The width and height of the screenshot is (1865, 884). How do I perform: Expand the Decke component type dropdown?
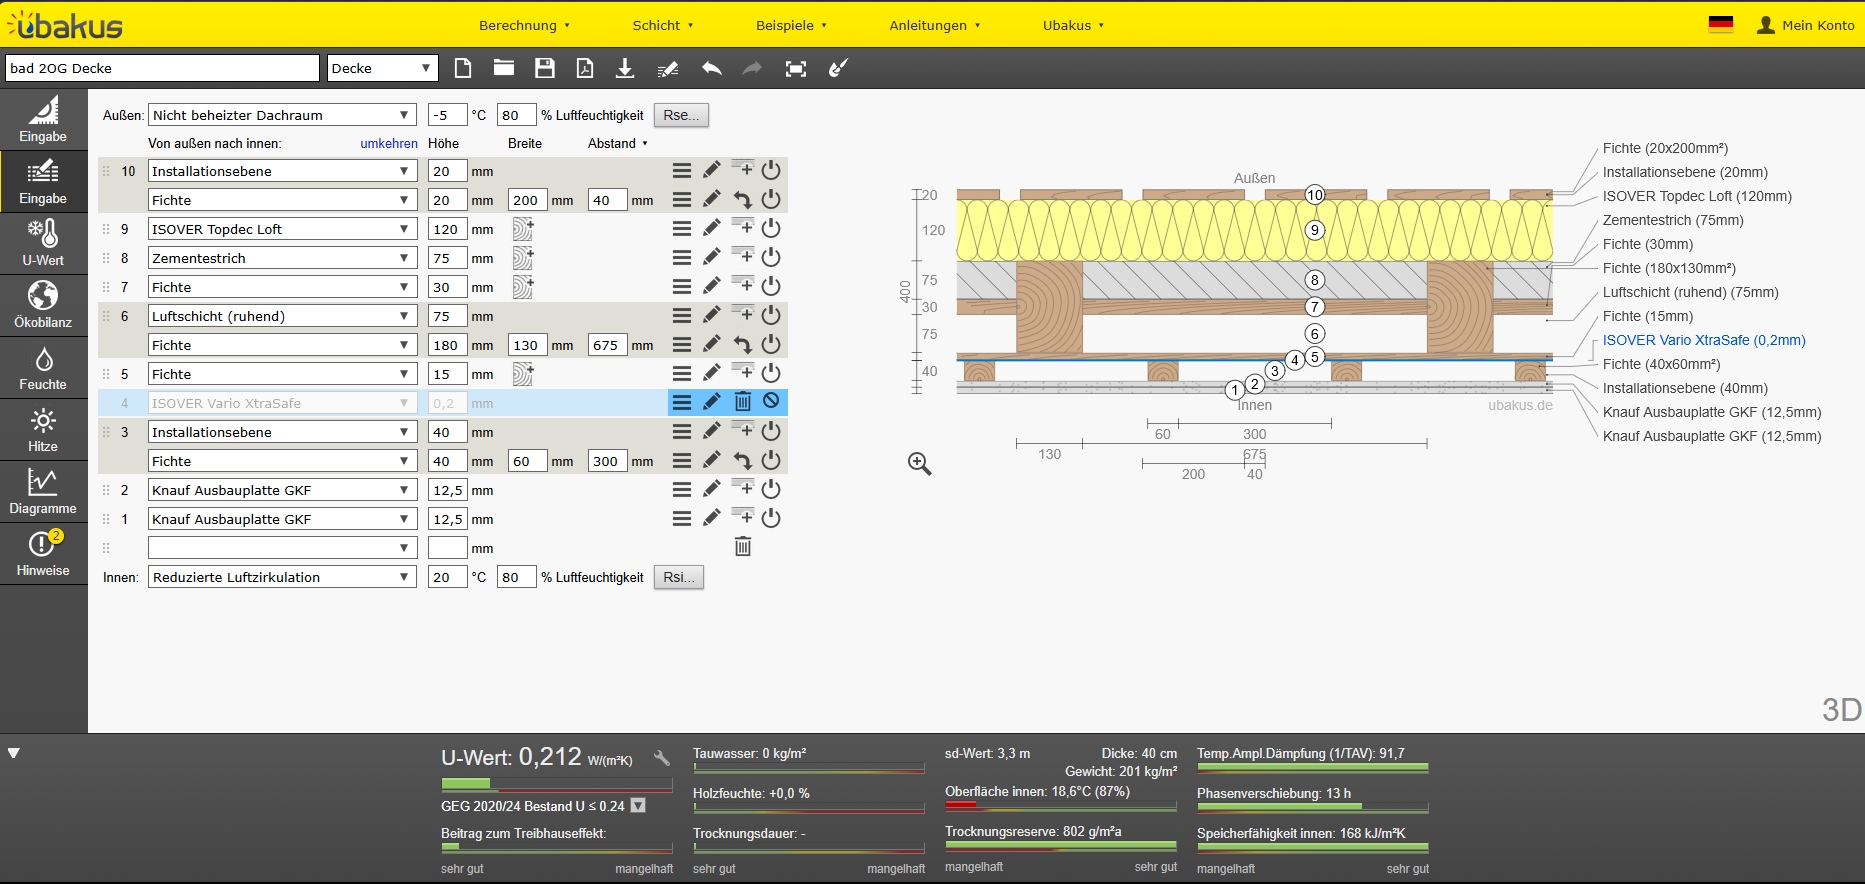[x=383, y=68]
